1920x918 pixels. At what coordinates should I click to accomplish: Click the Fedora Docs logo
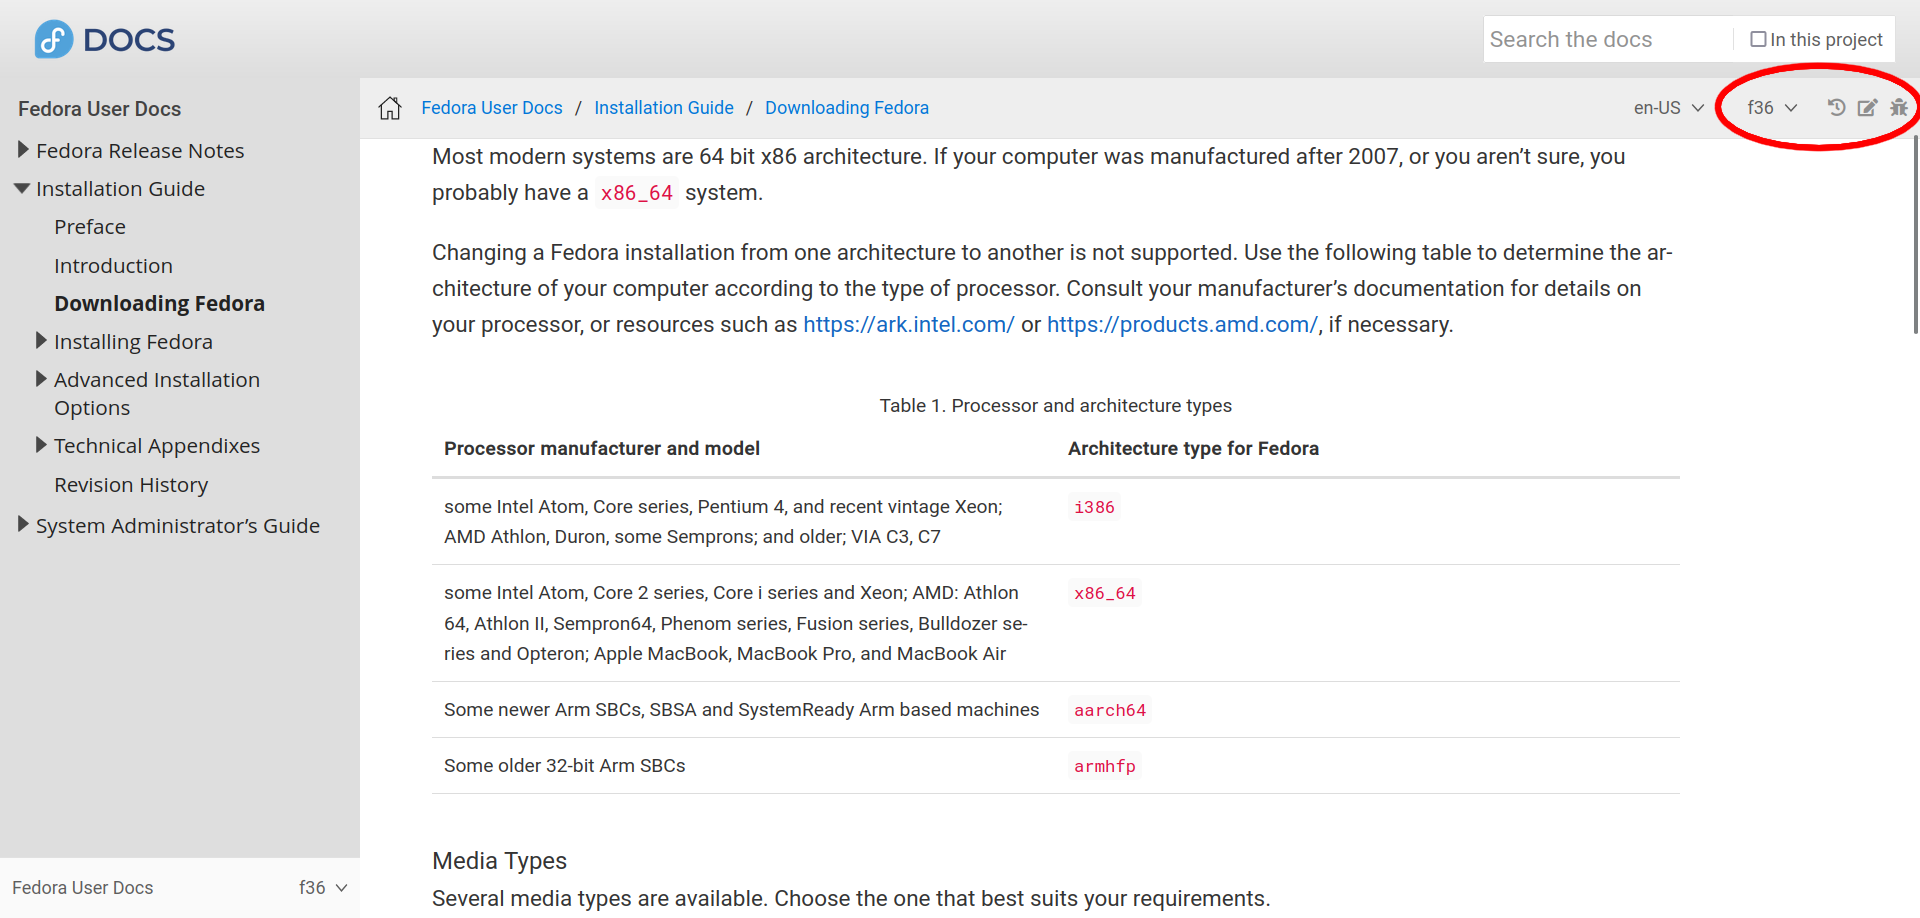point(104,40)
